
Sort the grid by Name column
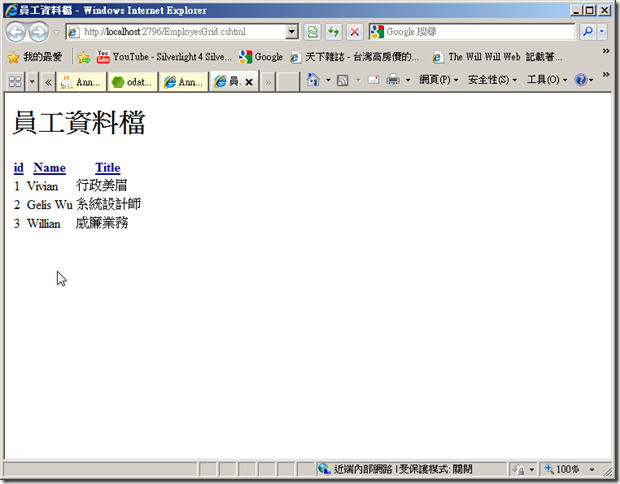coord(49,168)
